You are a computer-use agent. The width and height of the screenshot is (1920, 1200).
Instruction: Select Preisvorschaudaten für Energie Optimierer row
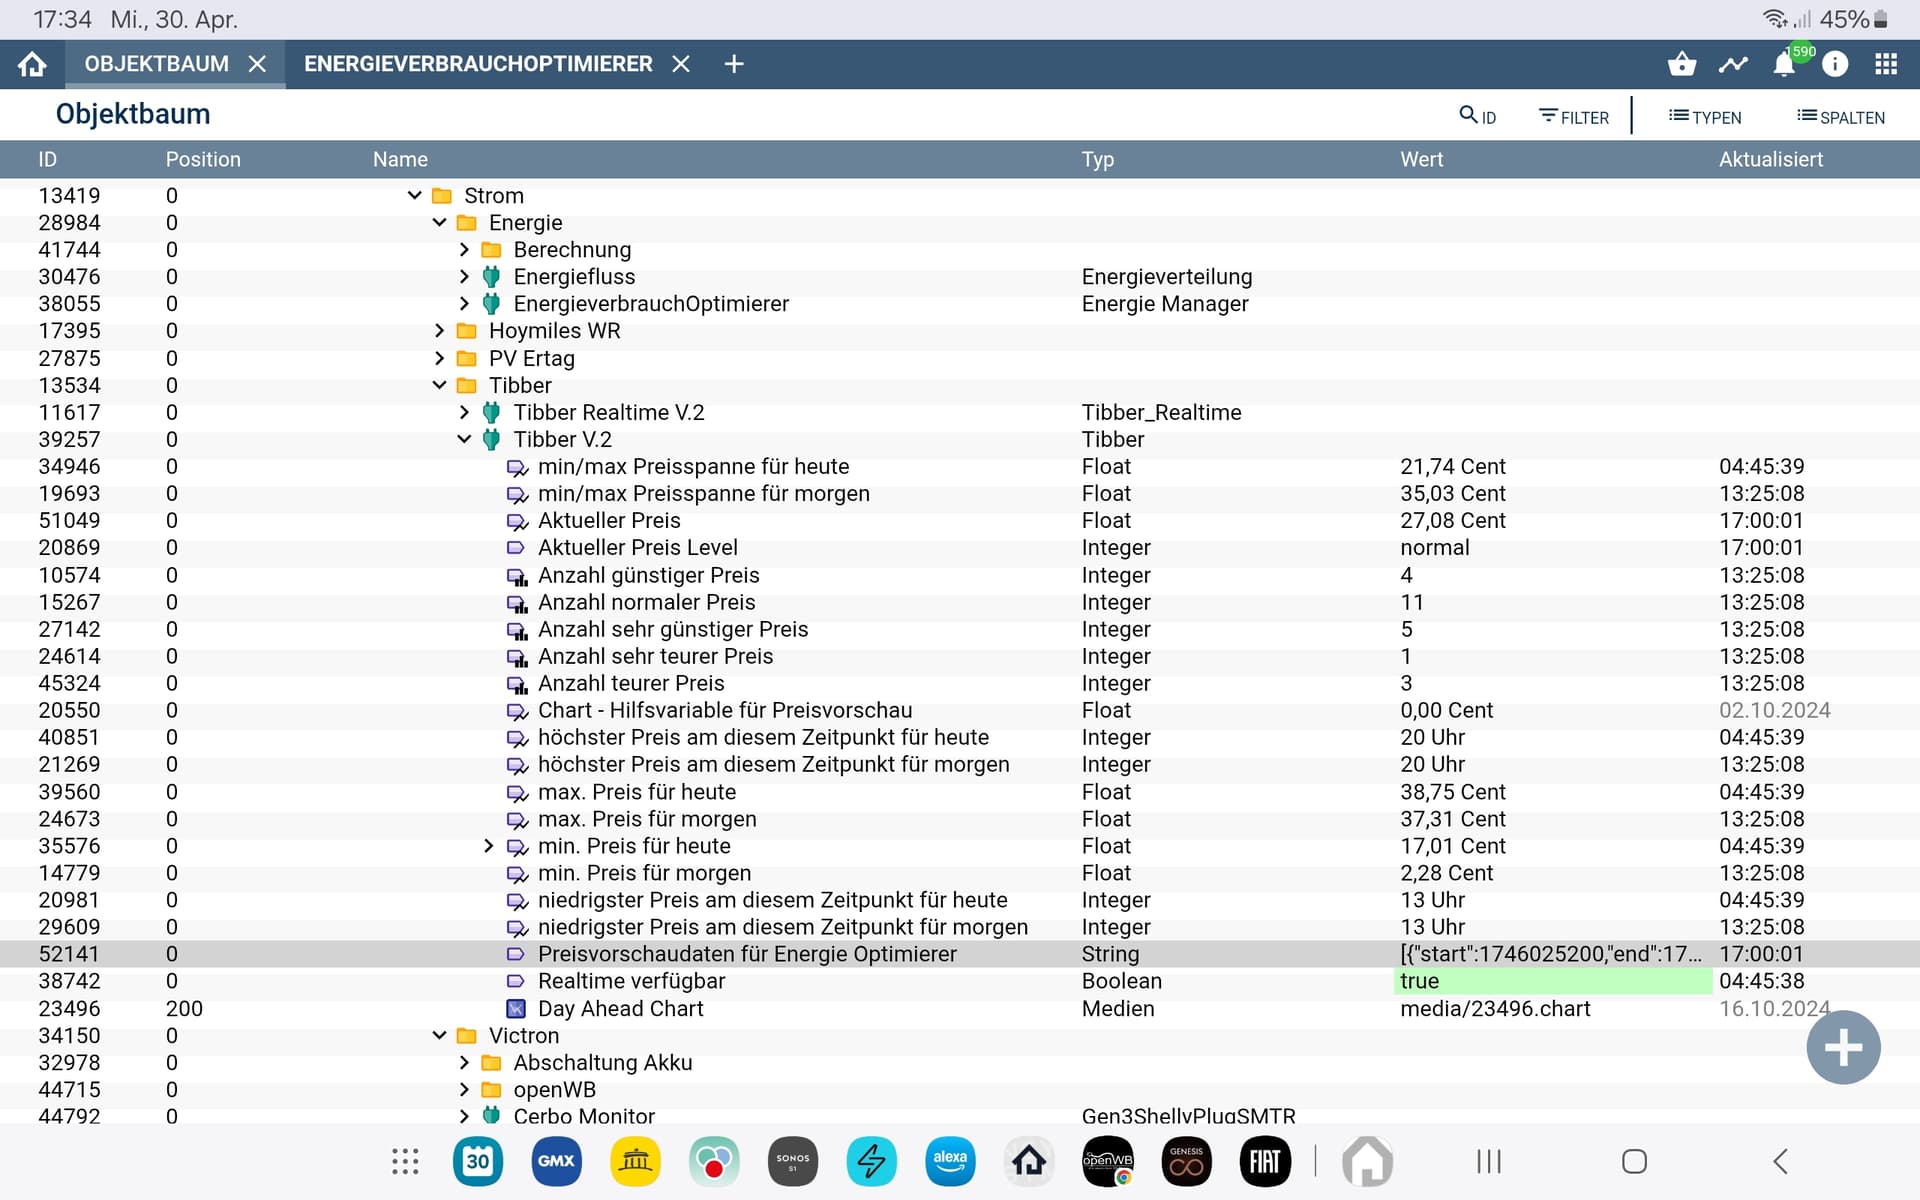click(x=960, y=954)
